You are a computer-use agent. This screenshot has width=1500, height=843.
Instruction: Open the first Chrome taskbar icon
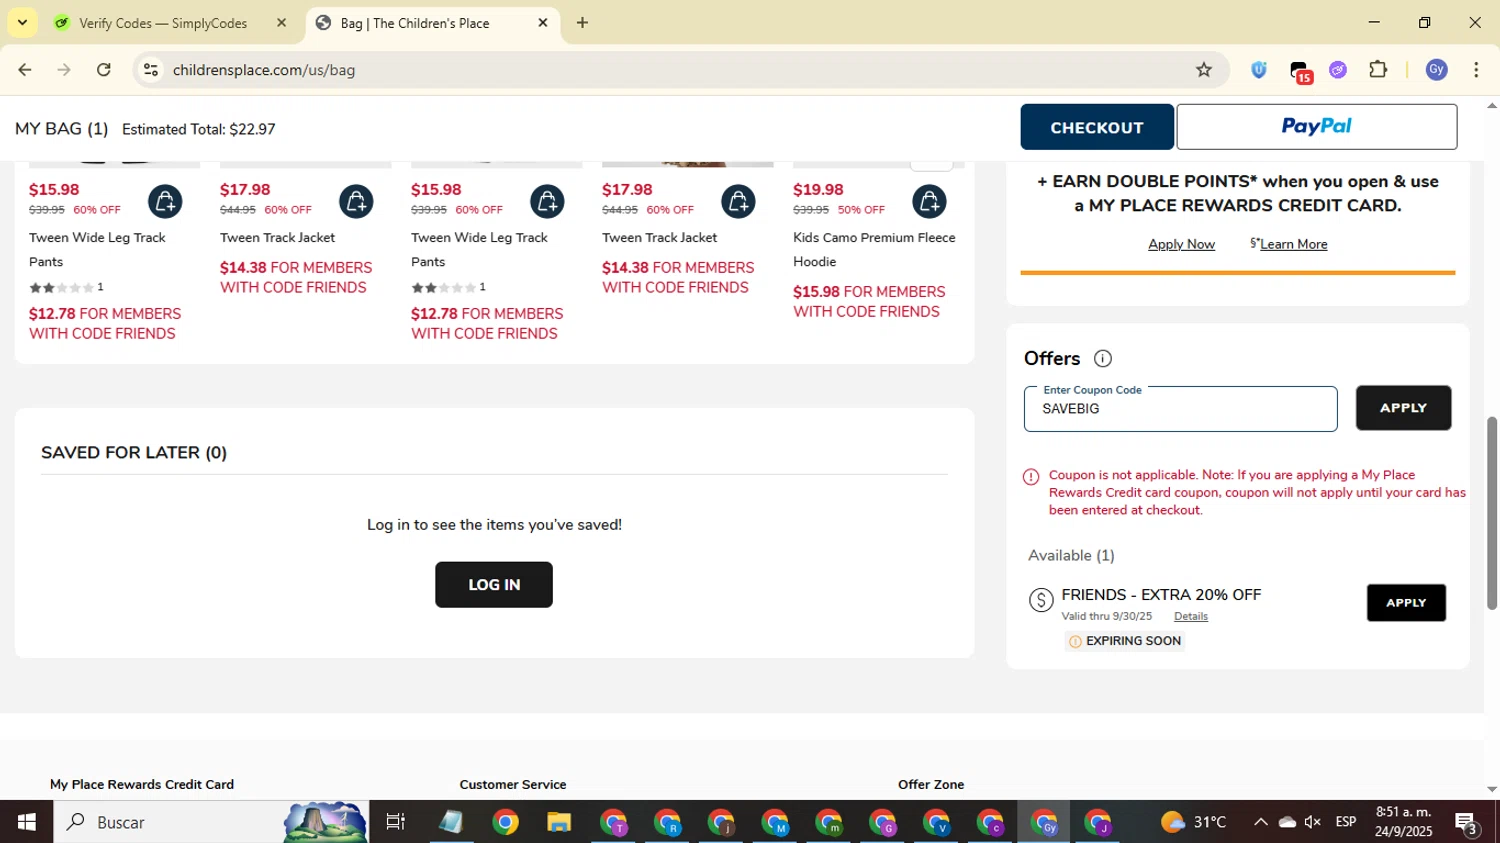pyautogui.click(x=505, y=822)
